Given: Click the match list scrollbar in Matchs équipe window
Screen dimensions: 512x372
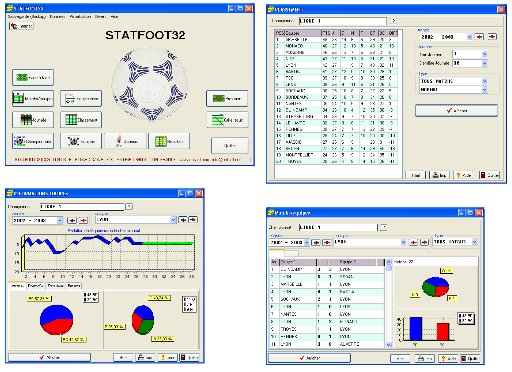Looking at the screenshot, I should [389, 303].
